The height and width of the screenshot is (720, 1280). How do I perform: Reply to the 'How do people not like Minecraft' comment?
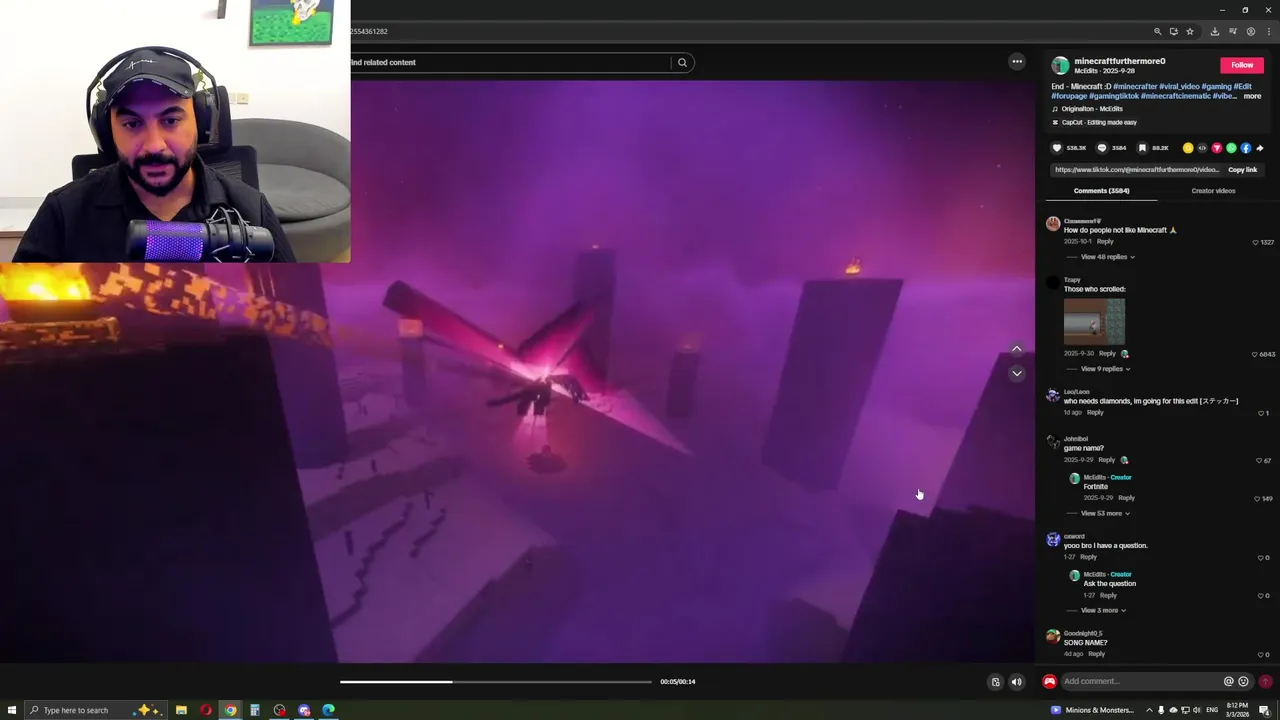click(1105, 242)
